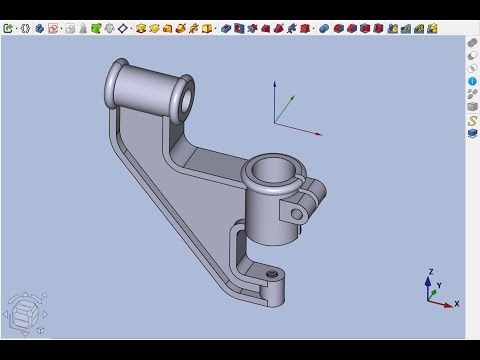Rotate view left using navigation cube left arrow
This screenshot has height=360, width=480.
5,314
